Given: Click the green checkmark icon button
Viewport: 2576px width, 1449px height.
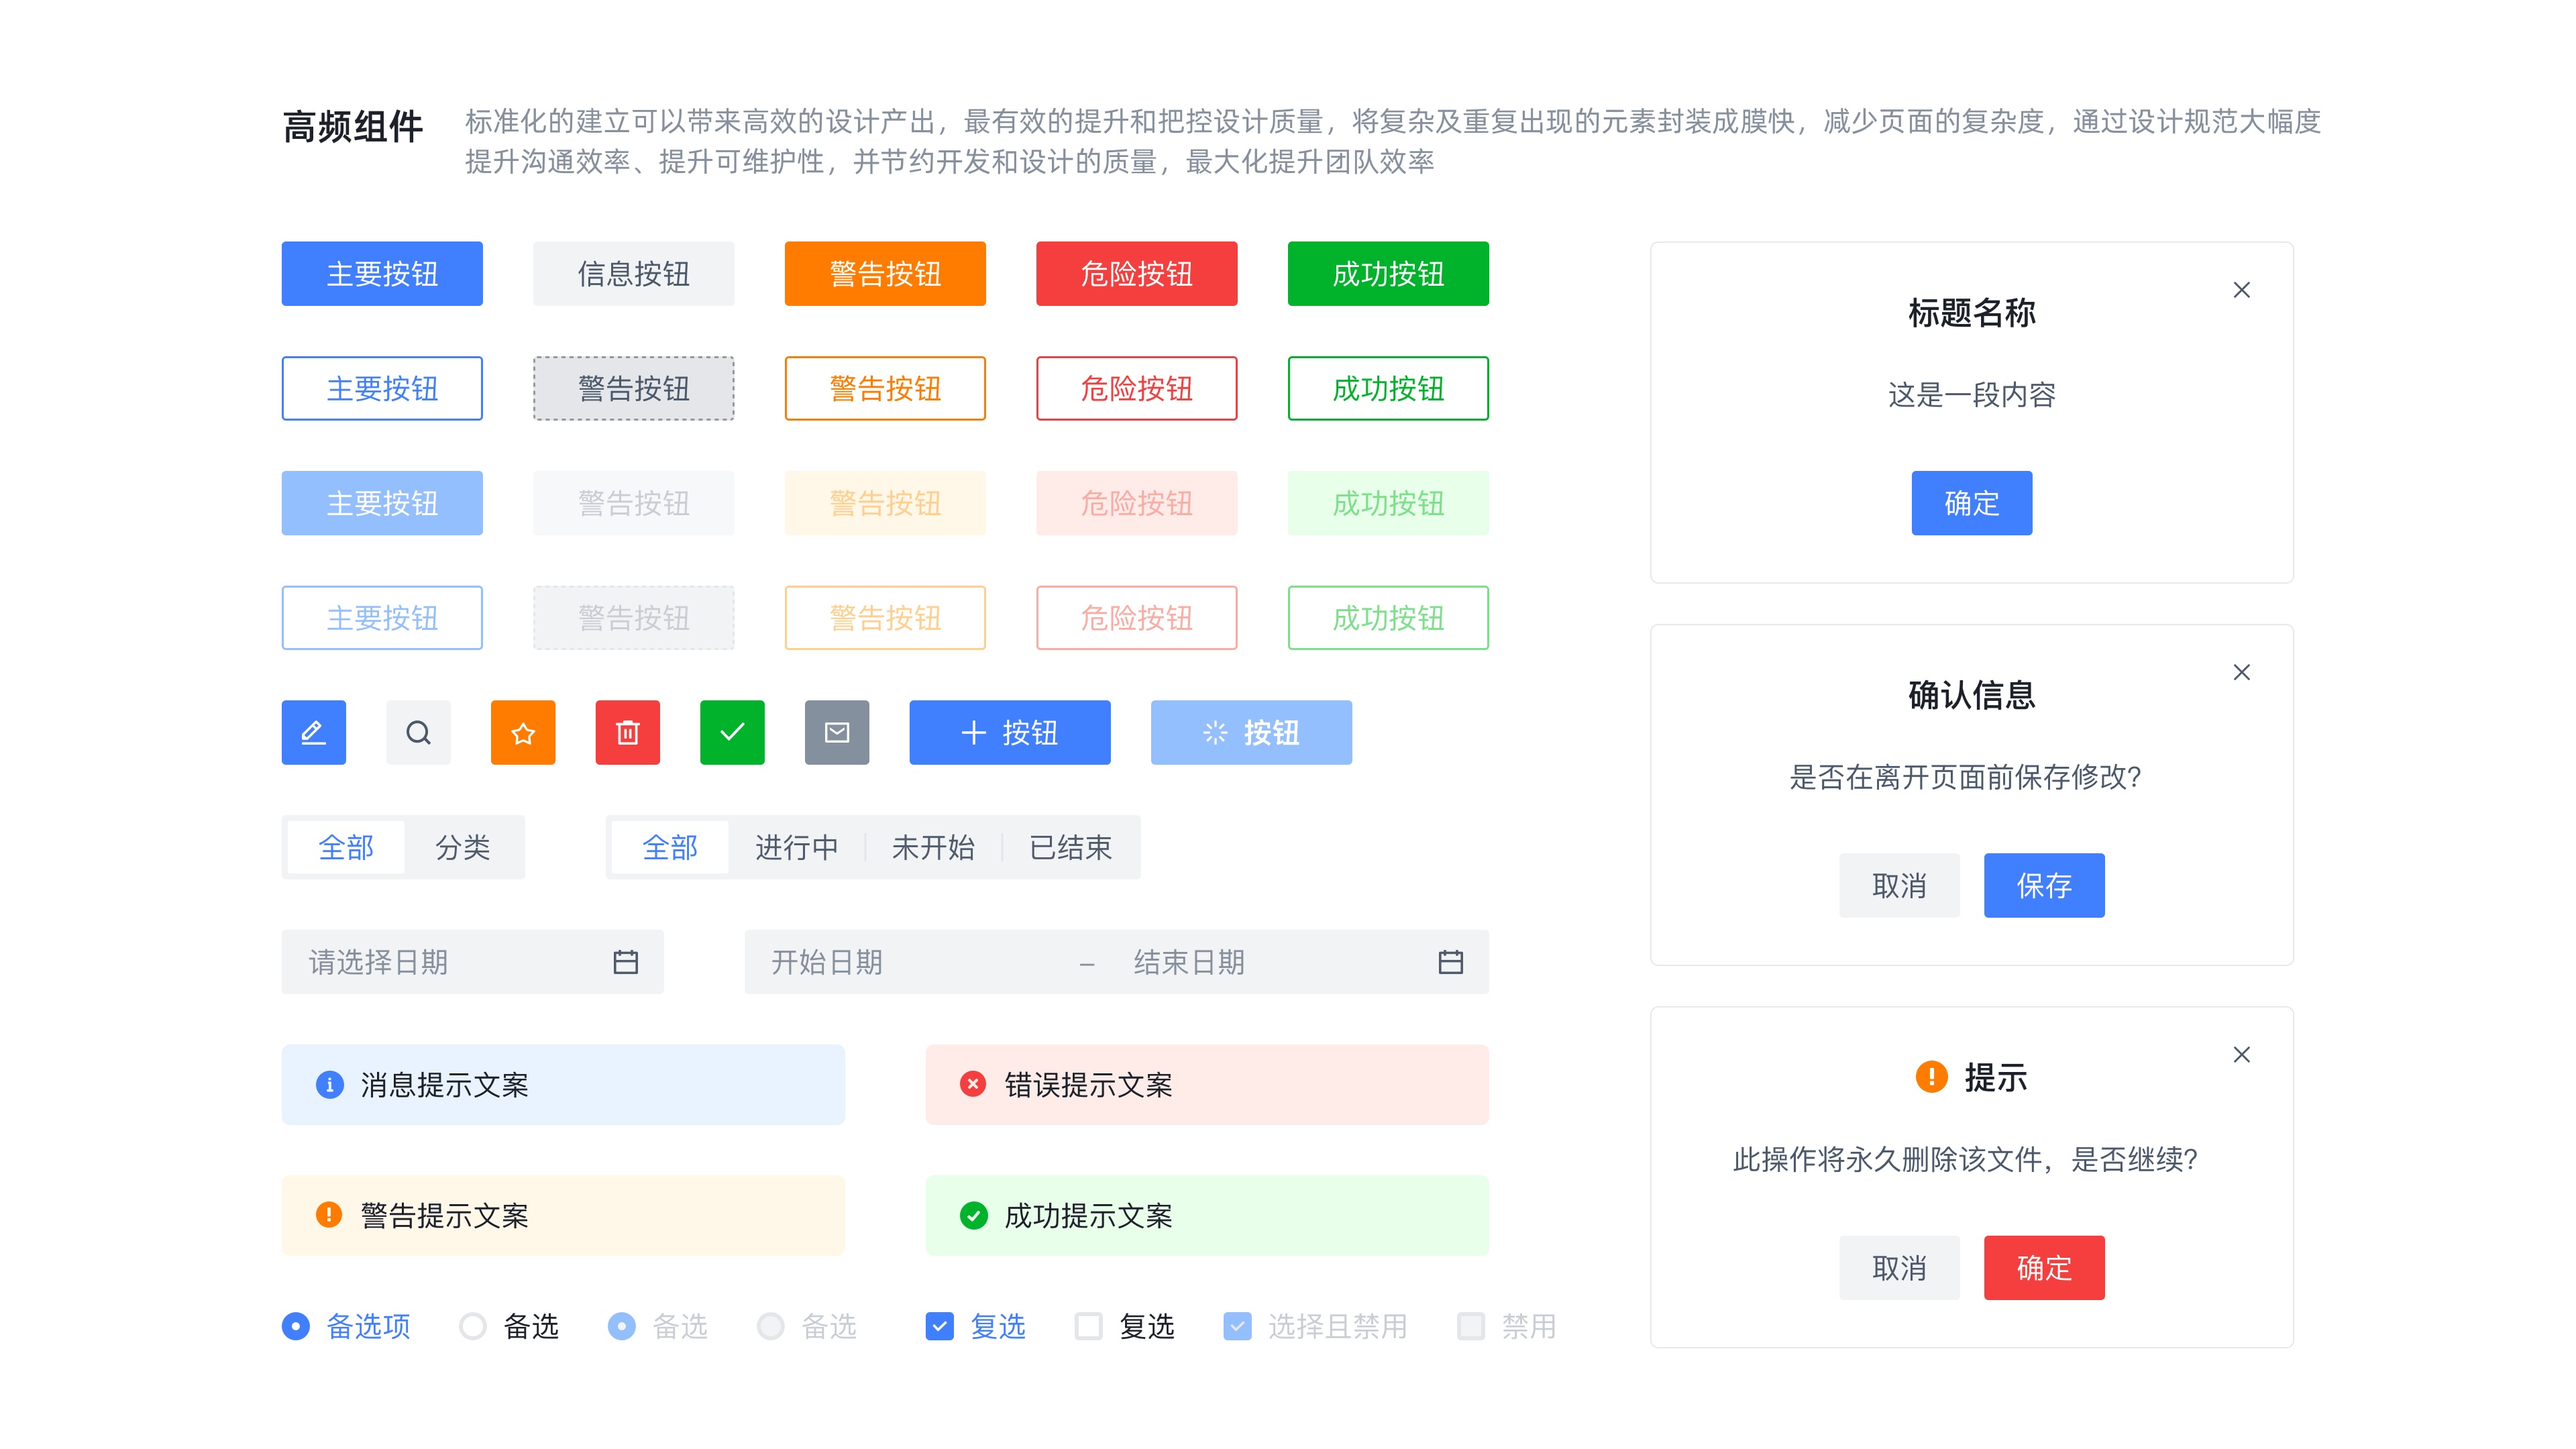Looking at the screenshot, I should pyautogui.click(x=732, y=732).
